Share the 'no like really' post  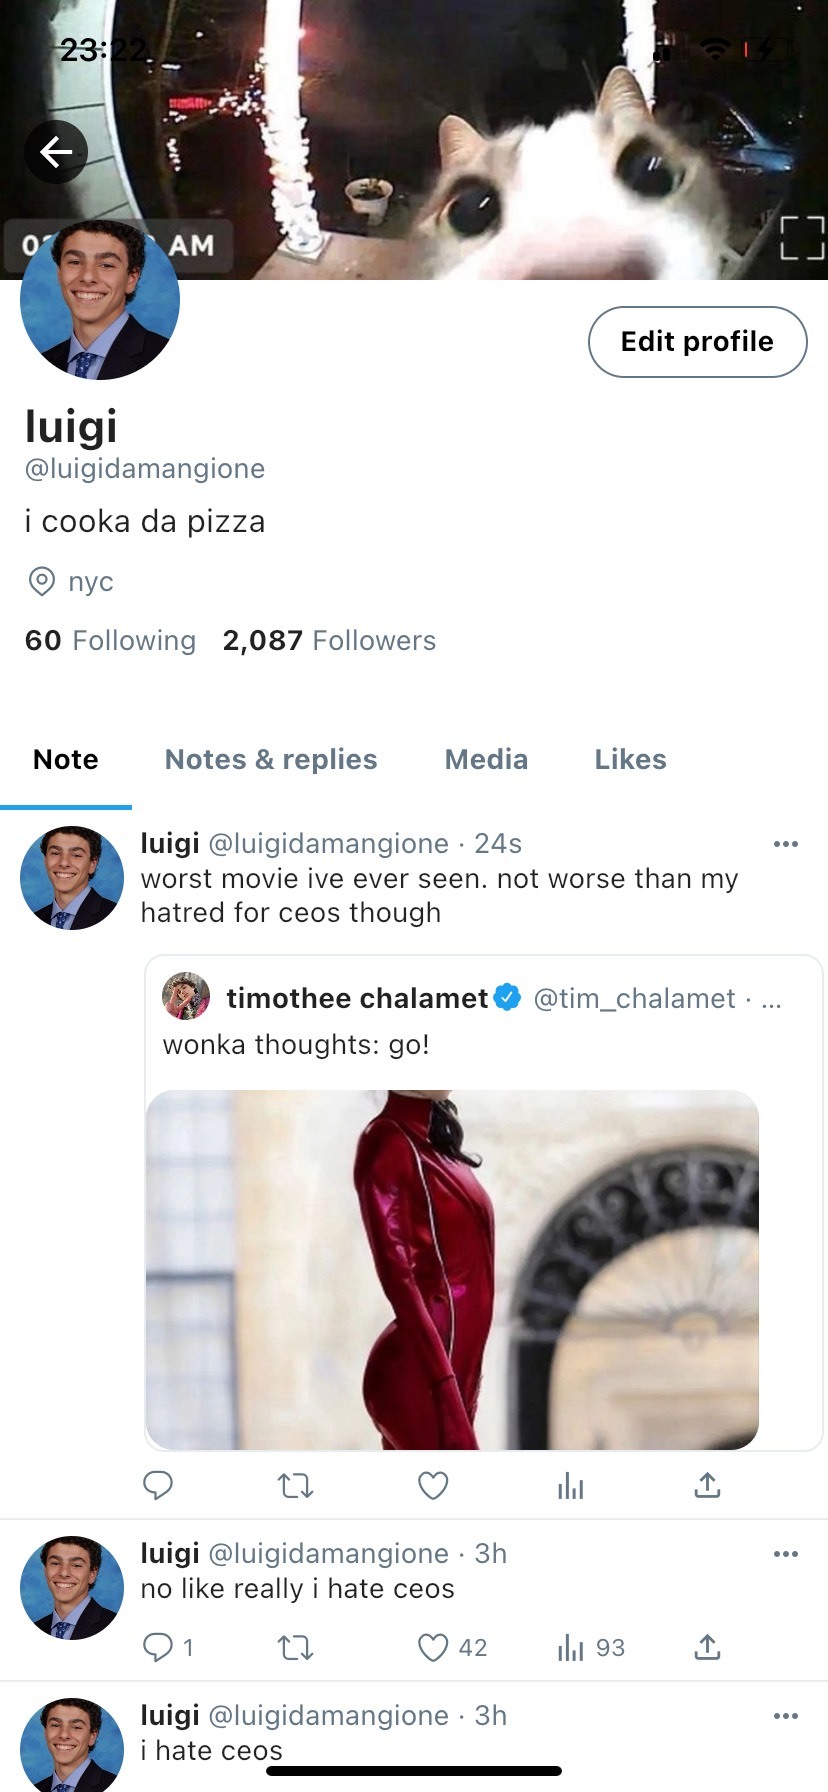pyautogui.click(x=707, y=1647)
